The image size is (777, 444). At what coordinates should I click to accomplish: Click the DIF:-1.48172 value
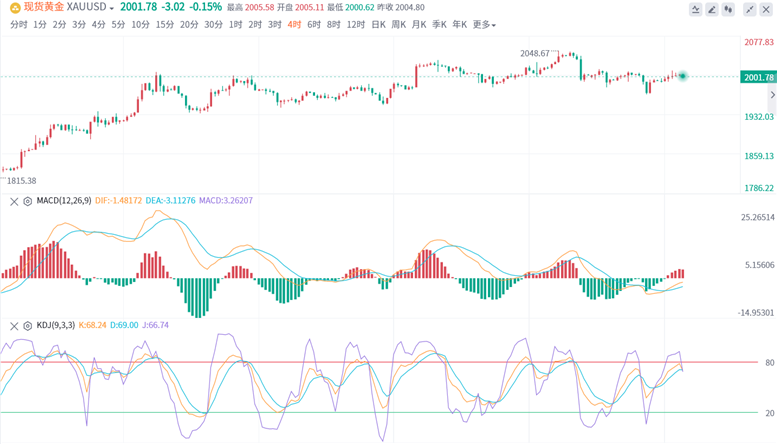pos(118,201)
